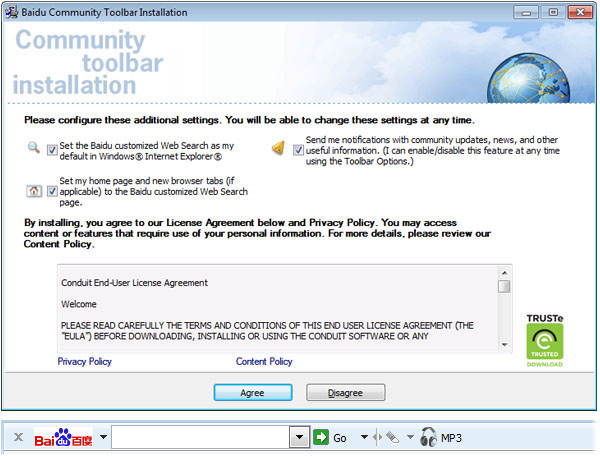The image size is (600, 456).
Task: Open the highlighter options dropdown arrow
Action: [x=410, y=437]
